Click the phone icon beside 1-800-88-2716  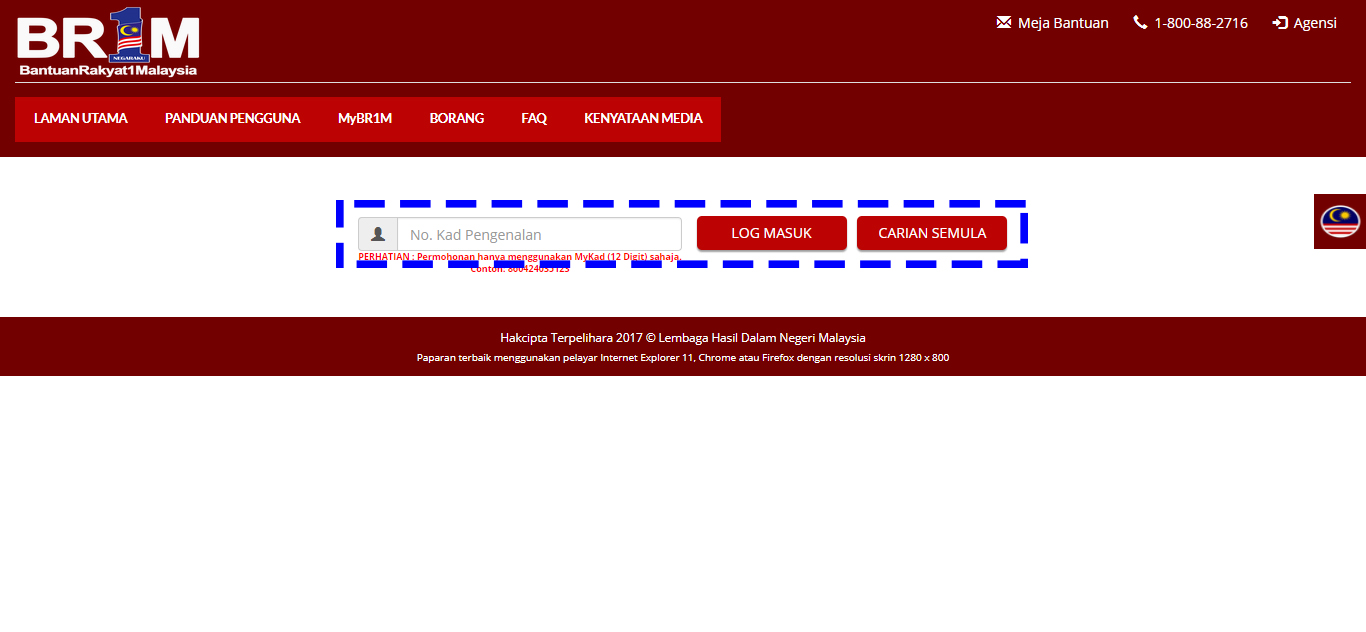1140,22
